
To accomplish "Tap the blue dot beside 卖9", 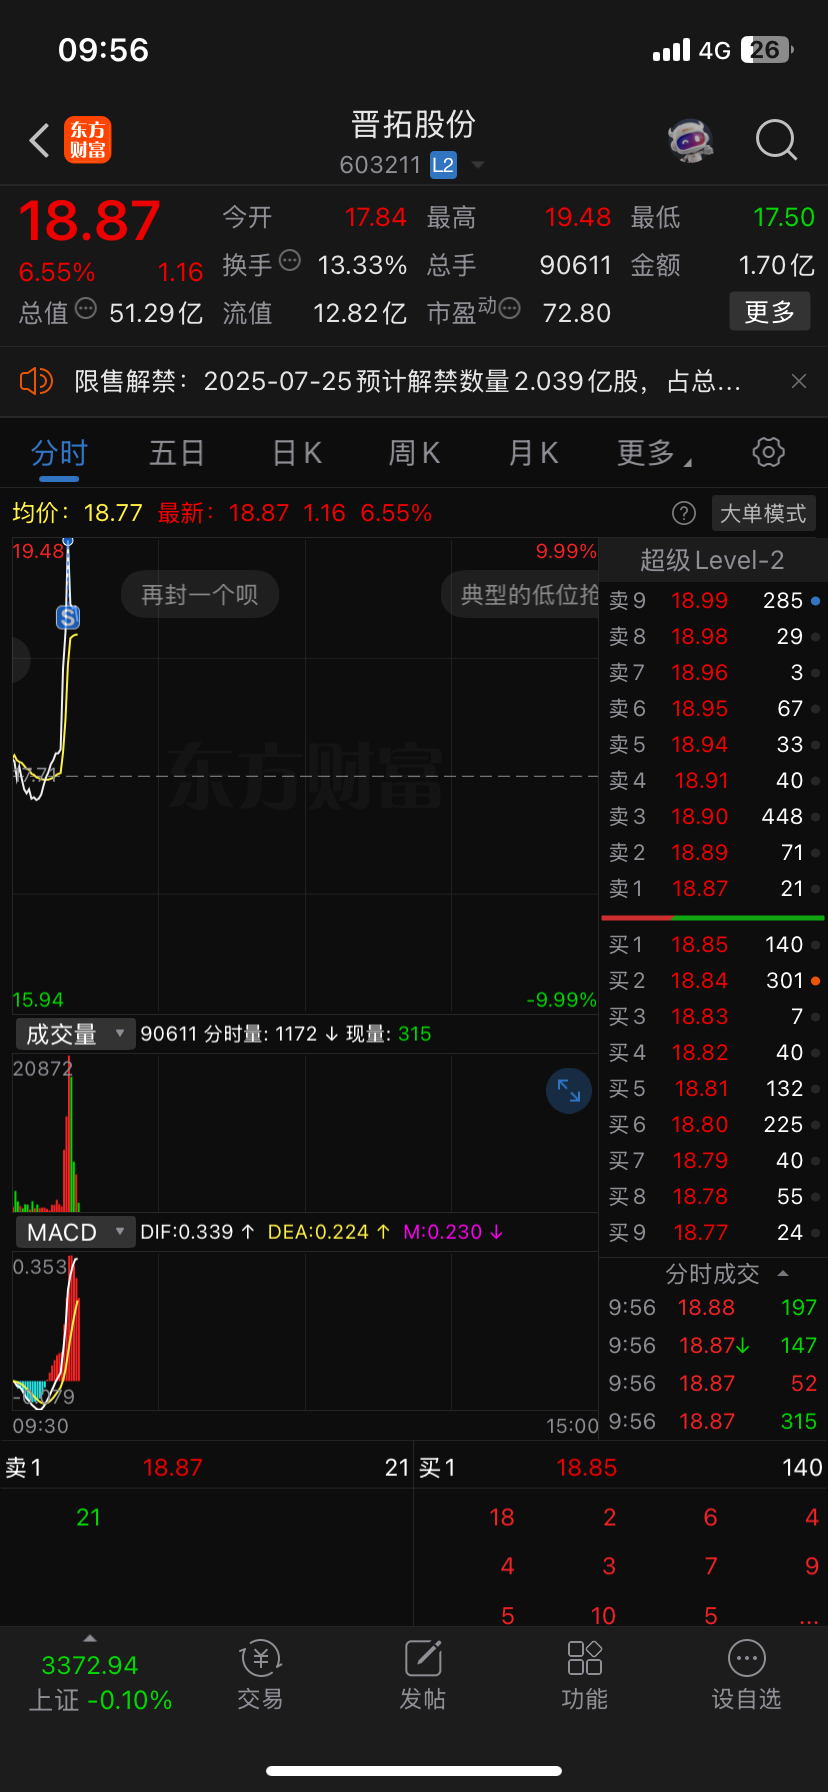I will coord(816,601).
